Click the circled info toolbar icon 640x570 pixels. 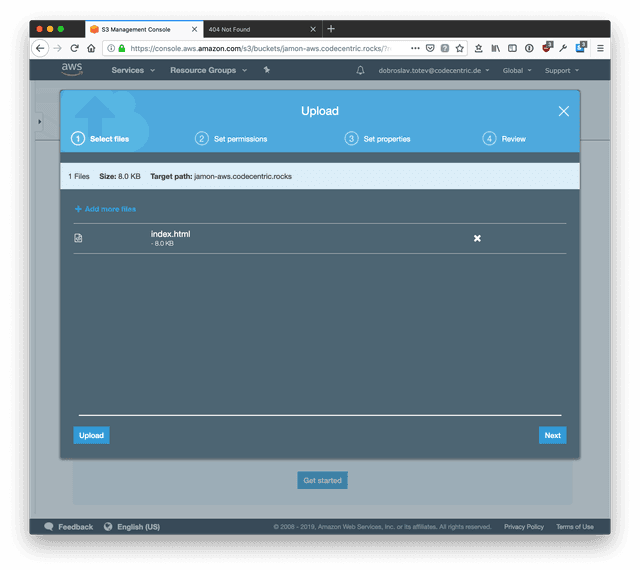529,48
